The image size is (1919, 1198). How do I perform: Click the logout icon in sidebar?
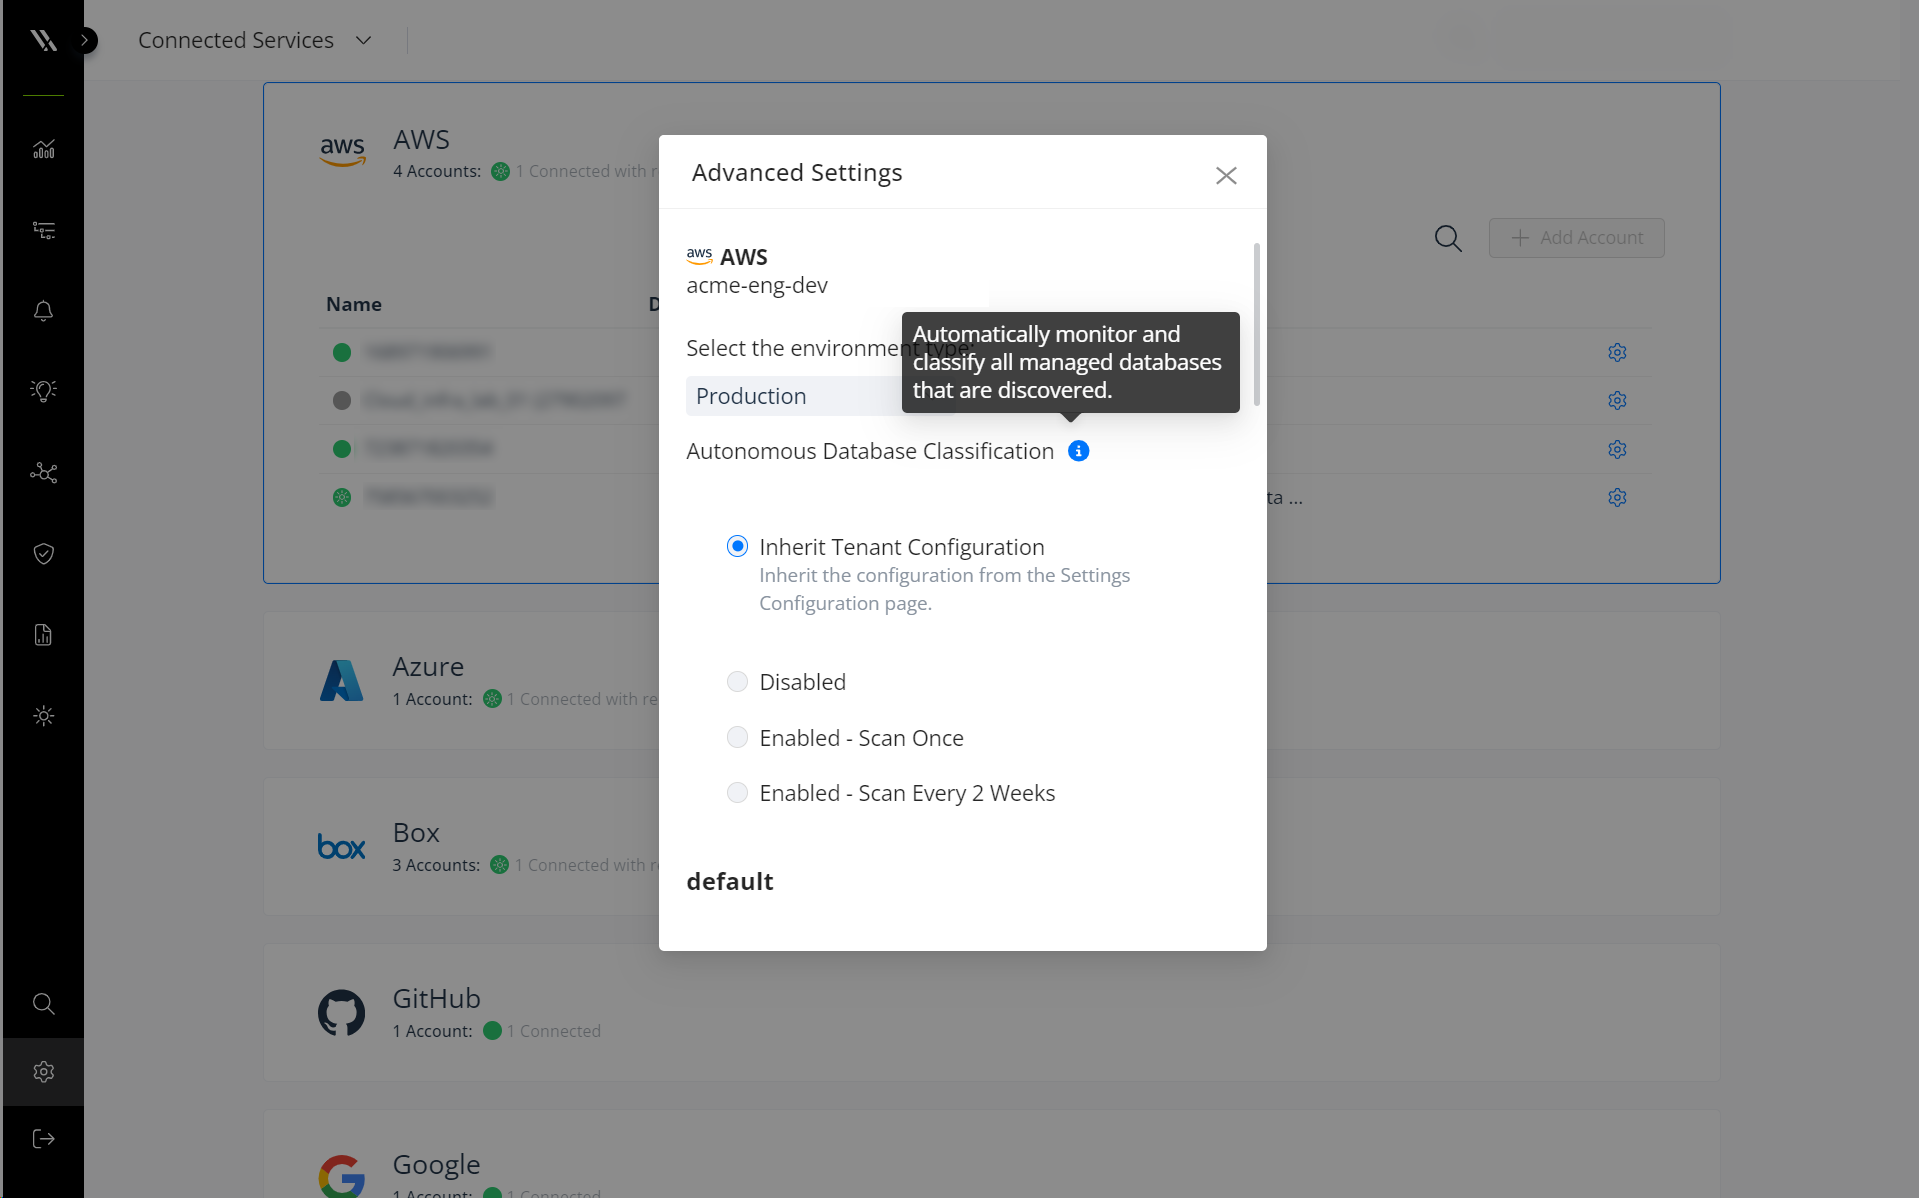point(43,1138)
